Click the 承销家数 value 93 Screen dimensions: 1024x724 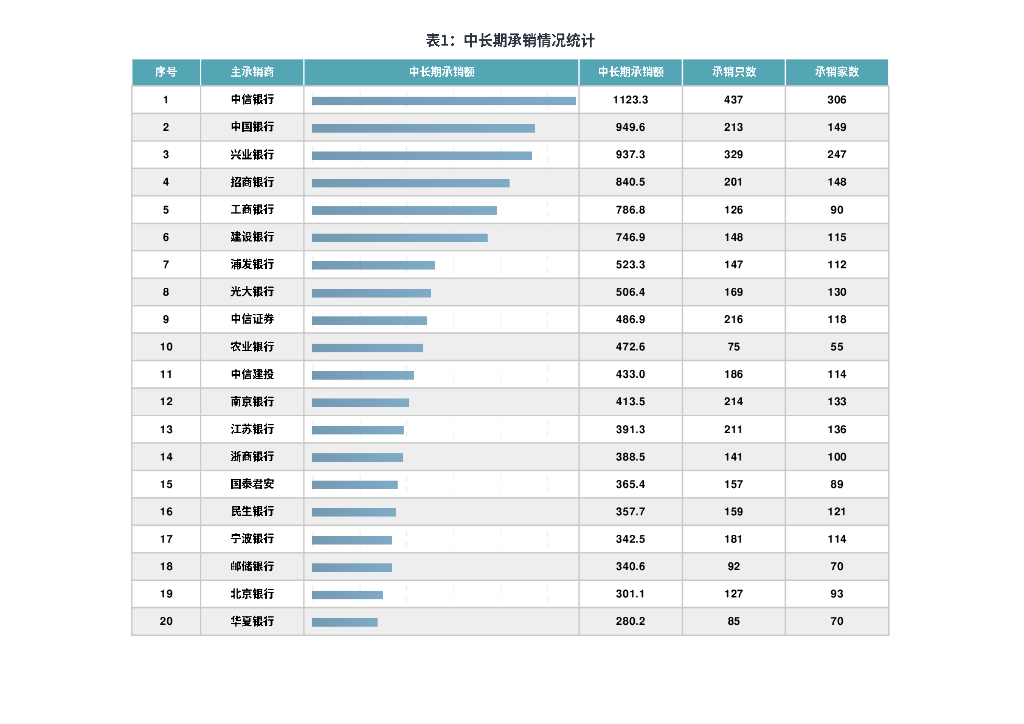pos(837,593)
